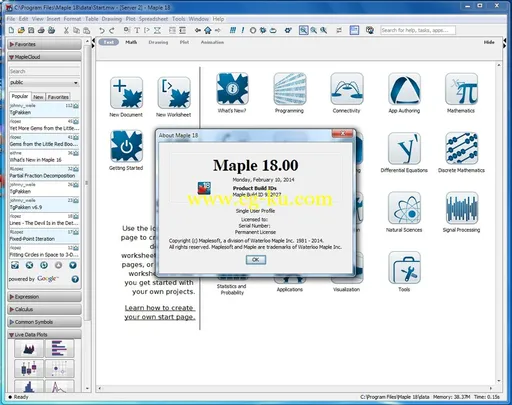The width and height of the screenshot is (512, 405).
Task: Click the redo arrow toolbar icon
Action: click(x=112, y=30)
